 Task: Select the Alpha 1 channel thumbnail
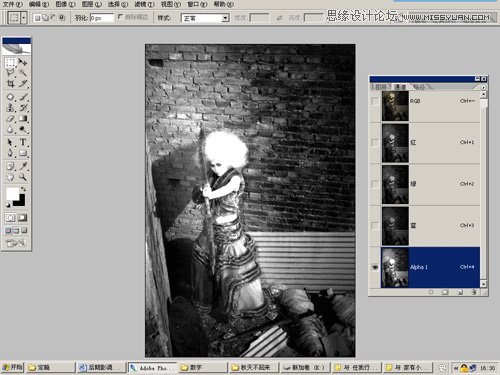click(x=395, y=267)
